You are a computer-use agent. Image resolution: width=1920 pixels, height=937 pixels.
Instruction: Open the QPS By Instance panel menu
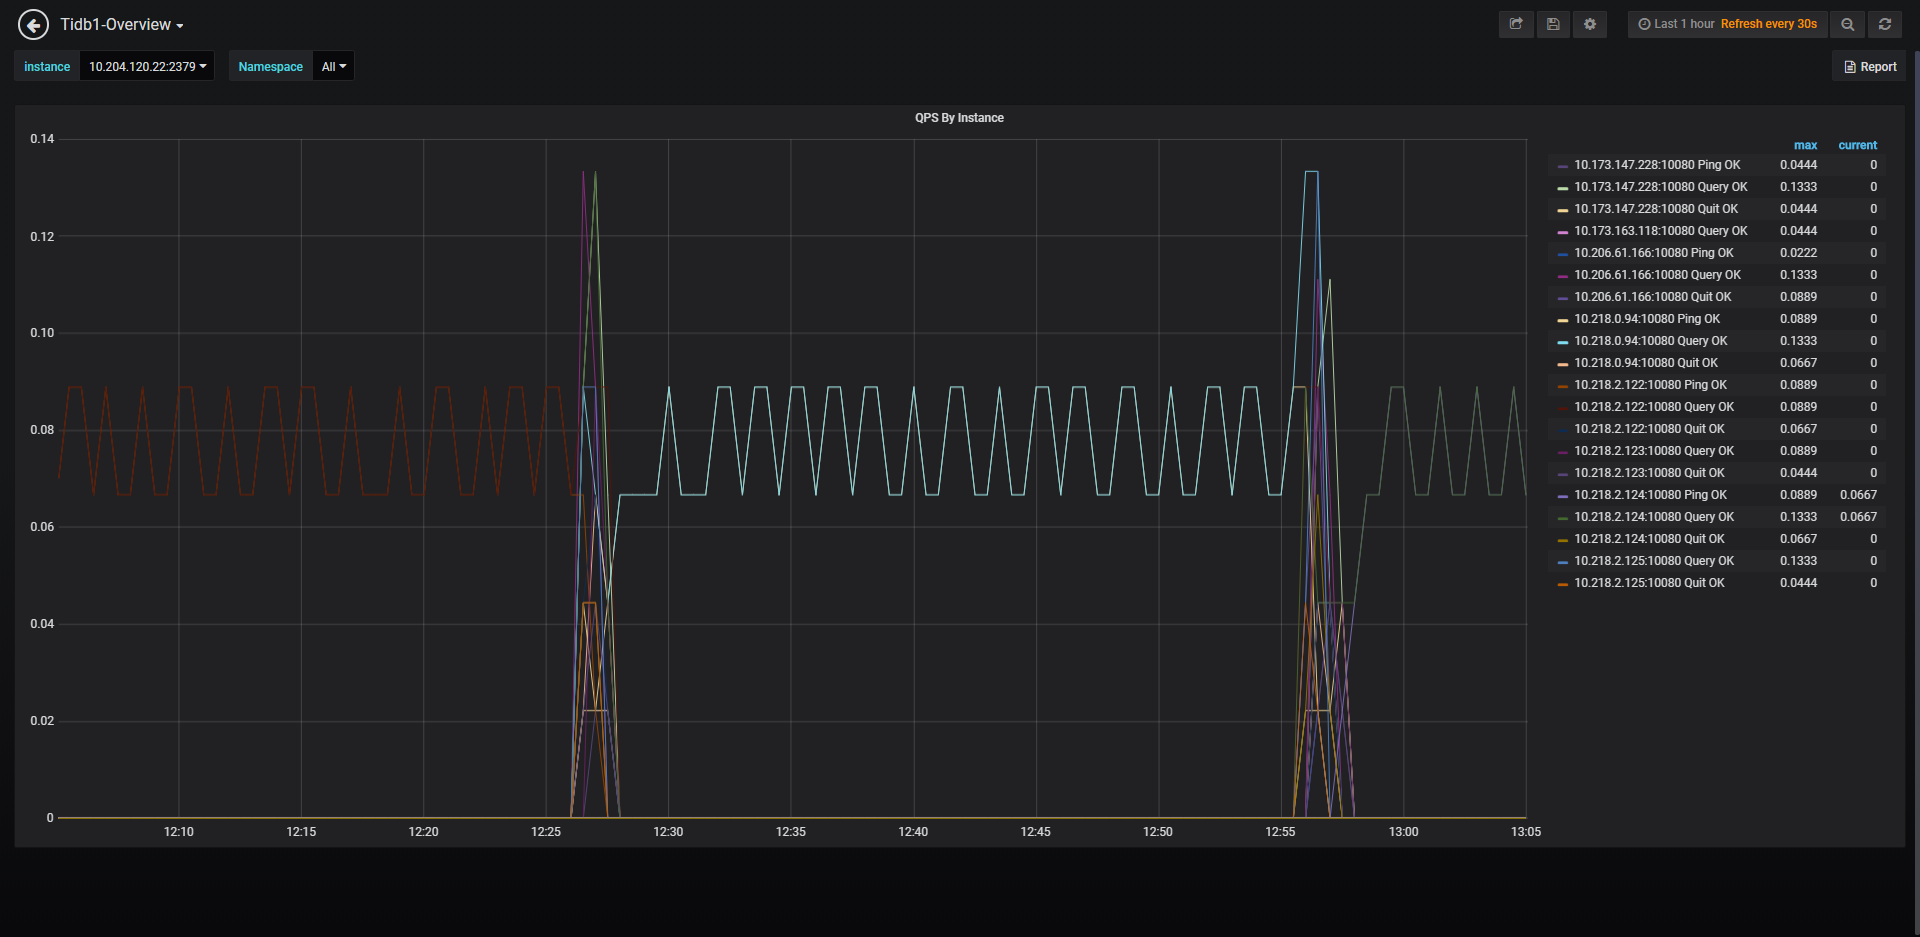point(958,117)
